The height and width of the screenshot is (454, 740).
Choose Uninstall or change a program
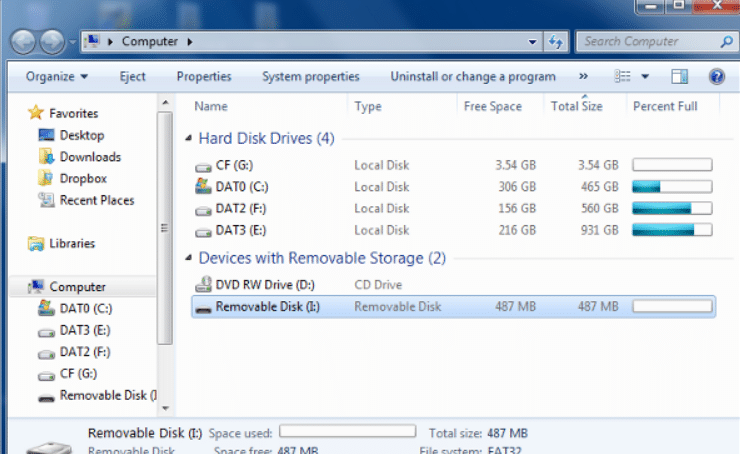pyautogui.click(x=473, y=76)
